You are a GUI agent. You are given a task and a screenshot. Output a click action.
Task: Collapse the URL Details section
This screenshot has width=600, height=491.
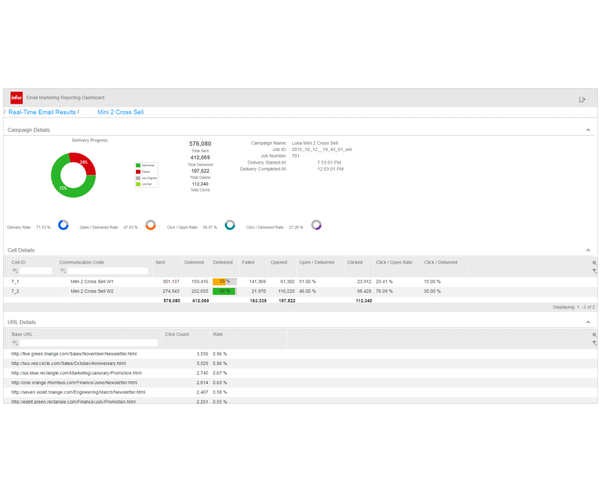(x=588, y=322)
